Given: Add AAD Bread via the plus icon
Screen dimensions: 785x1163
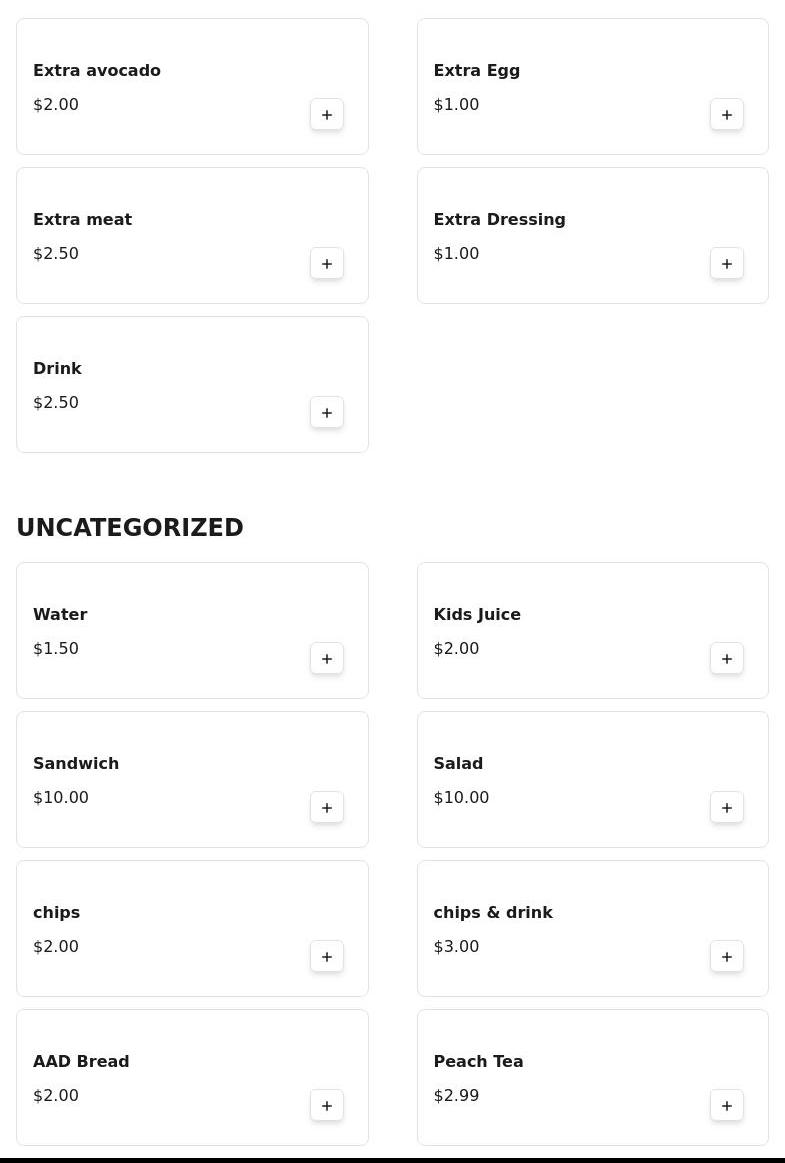Looking at the screenshot, I should tap(327, 1106).
